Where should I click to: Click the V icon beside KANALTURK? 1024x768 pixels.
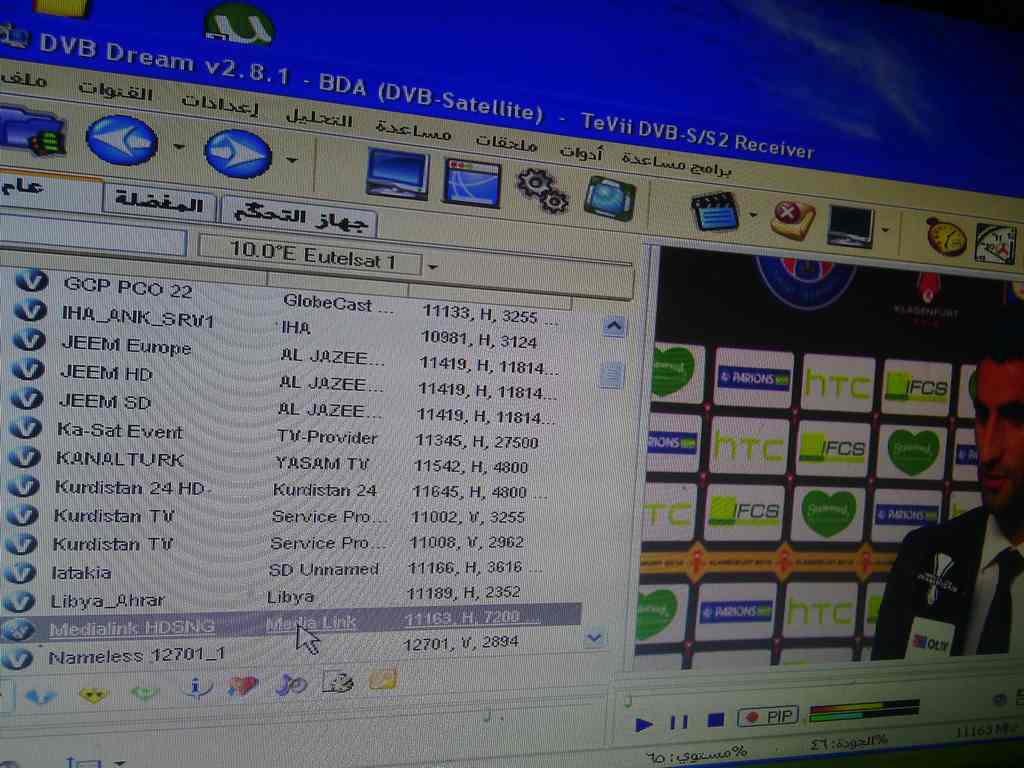(25, 457)
